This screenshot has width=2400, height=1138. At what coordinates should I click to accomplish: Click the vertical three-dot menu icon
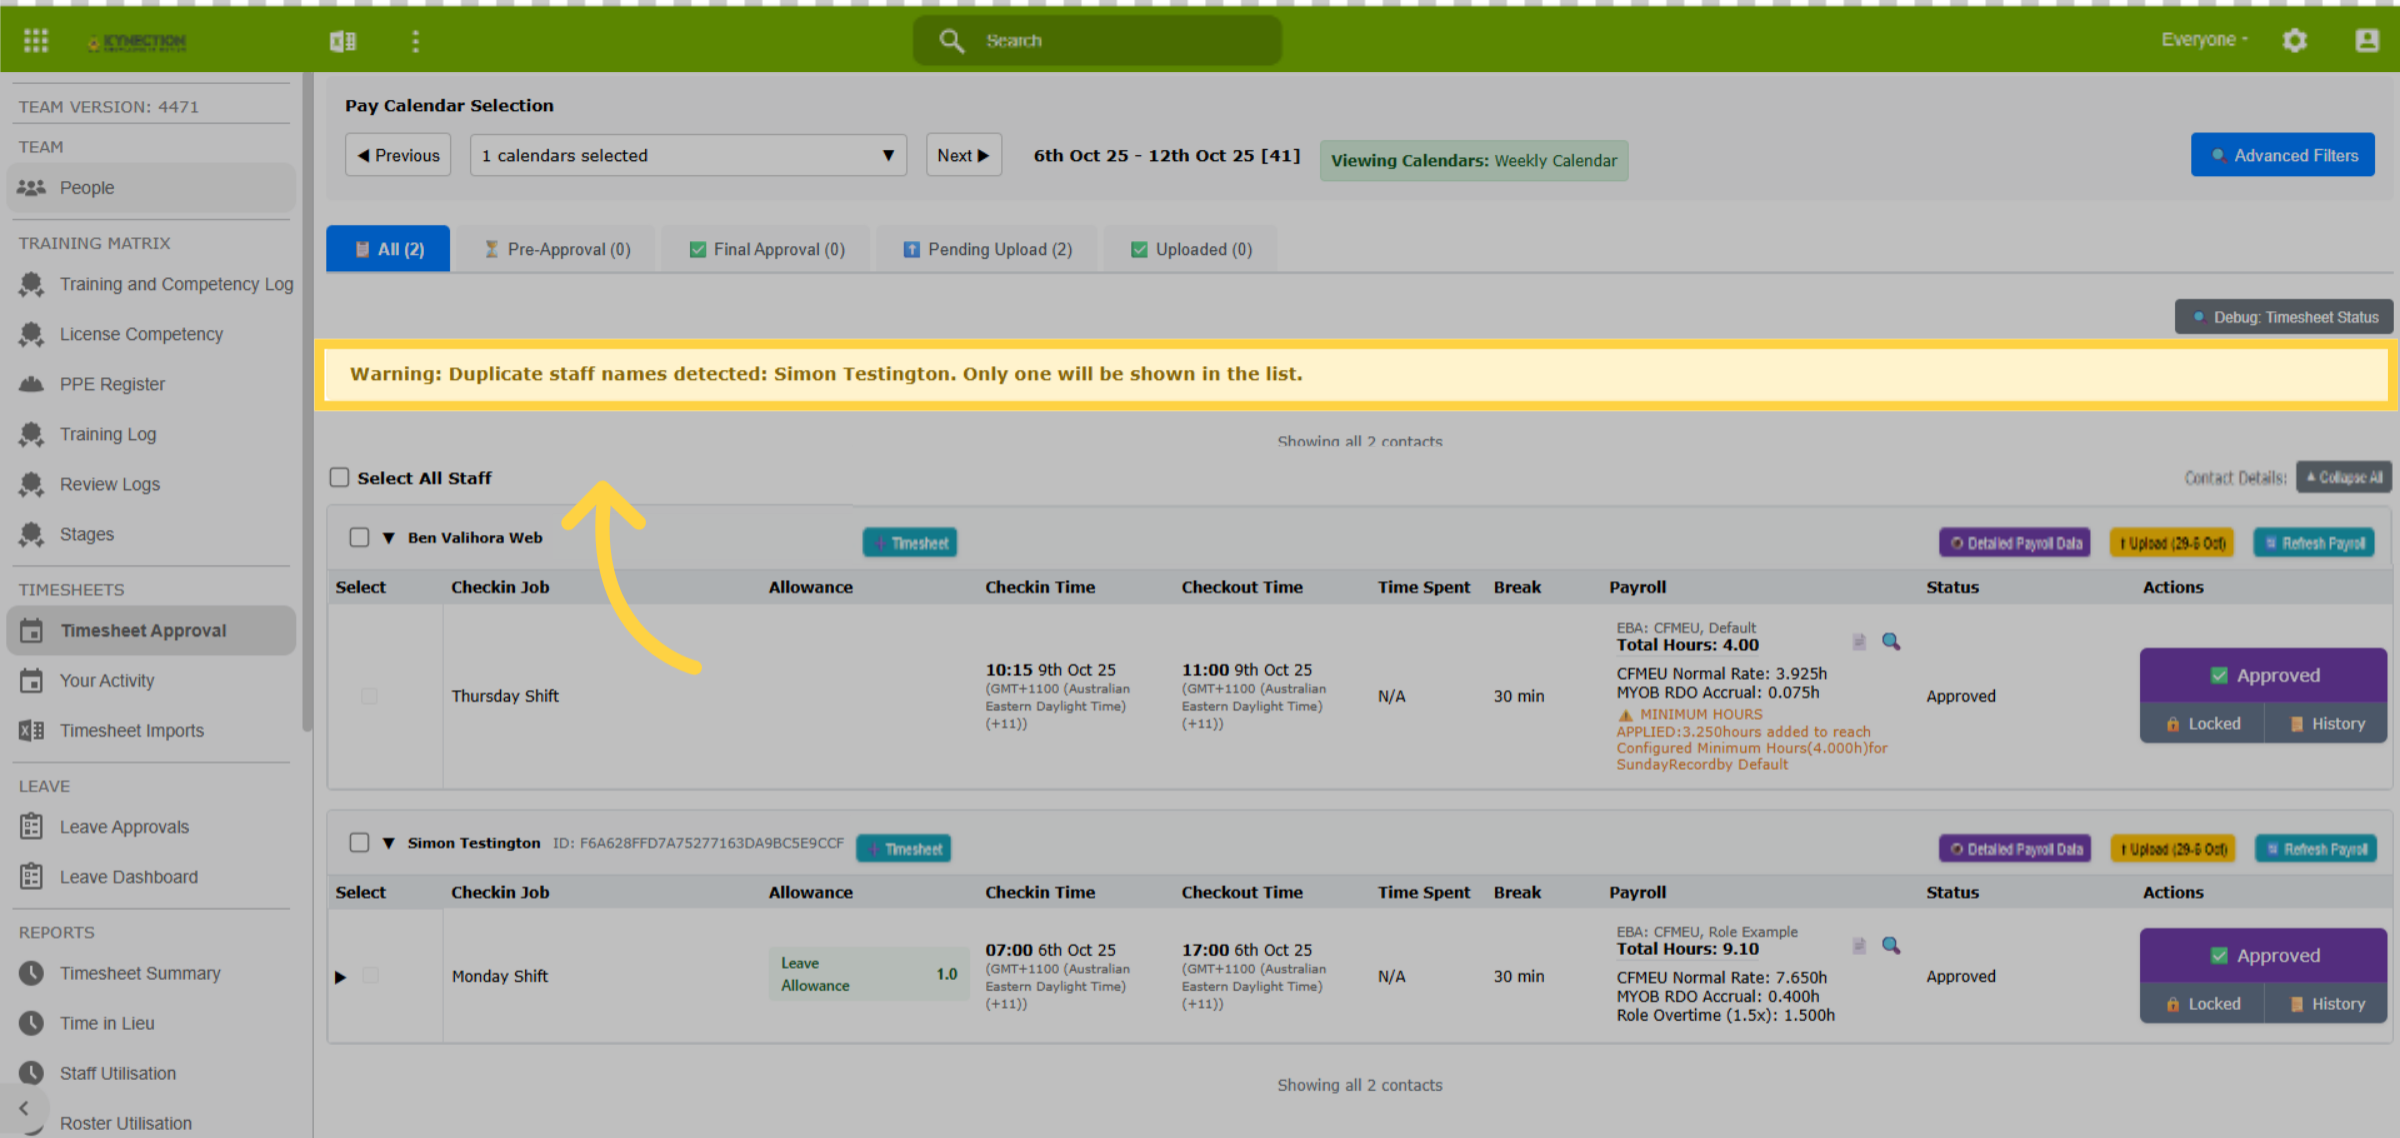[416, 41]
